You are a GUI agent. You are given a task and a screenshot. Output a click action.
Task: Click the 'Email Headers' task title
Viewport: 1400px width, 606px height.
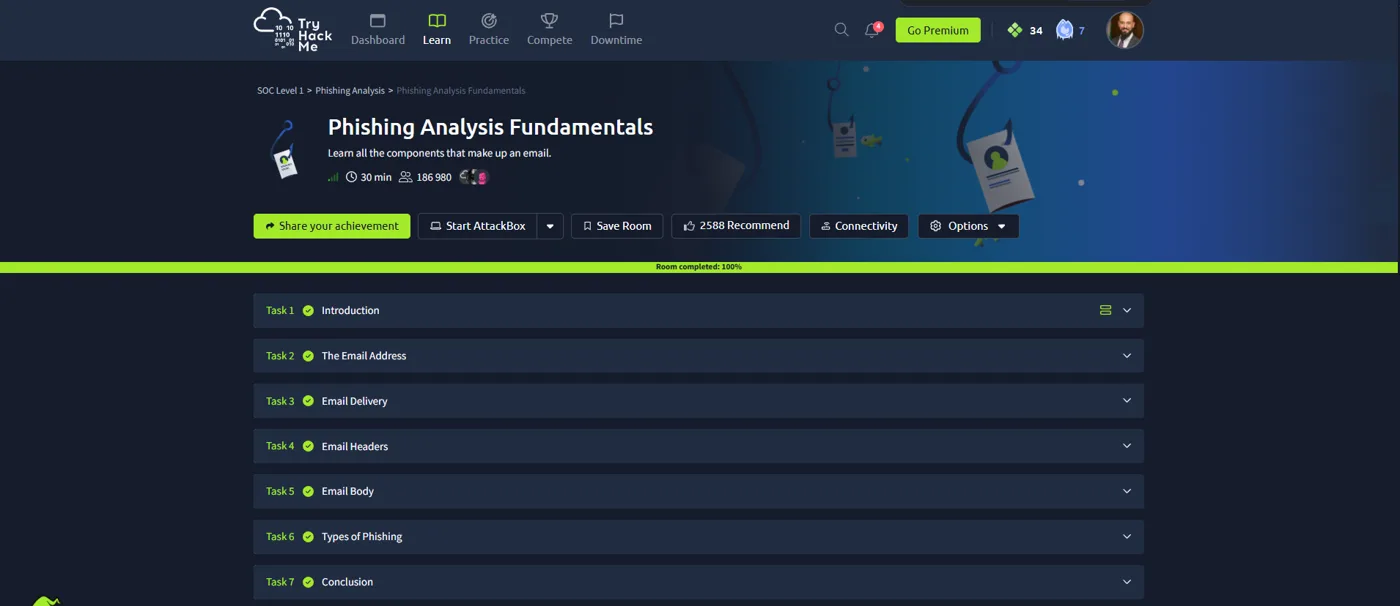click(355, 446)
